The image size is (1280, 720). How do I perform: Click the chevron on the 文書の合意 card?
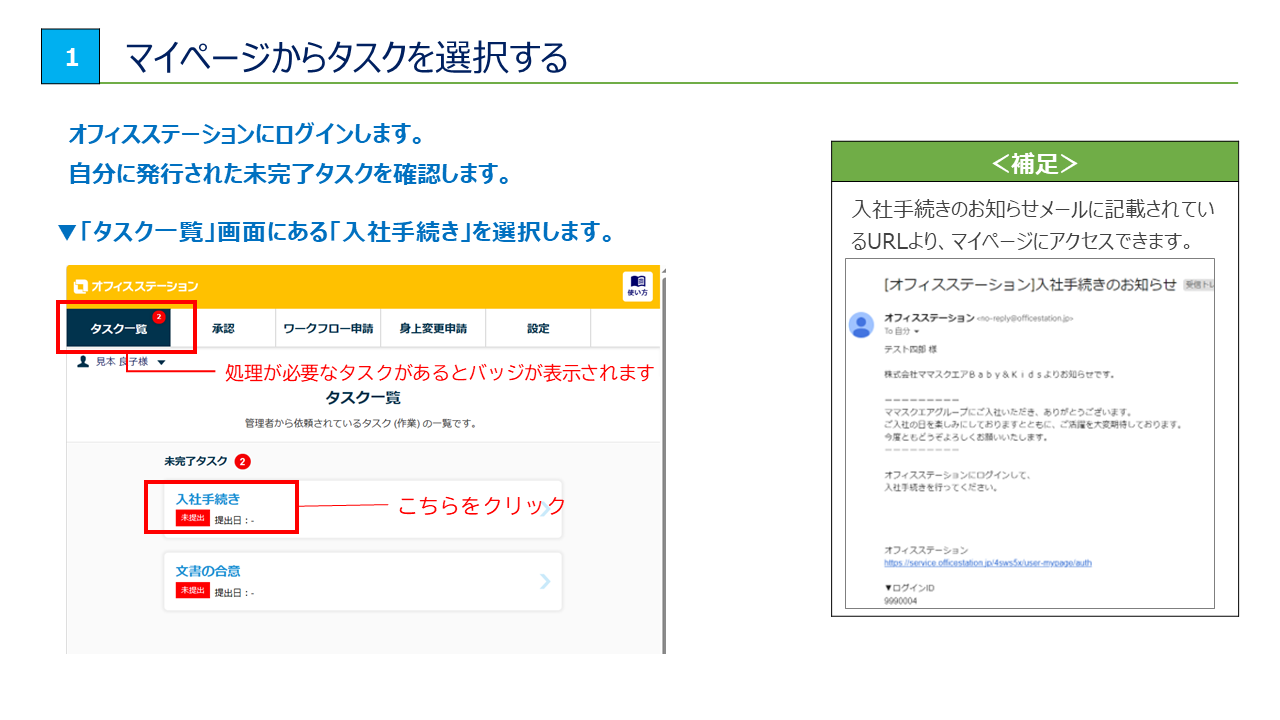[545, 581]
